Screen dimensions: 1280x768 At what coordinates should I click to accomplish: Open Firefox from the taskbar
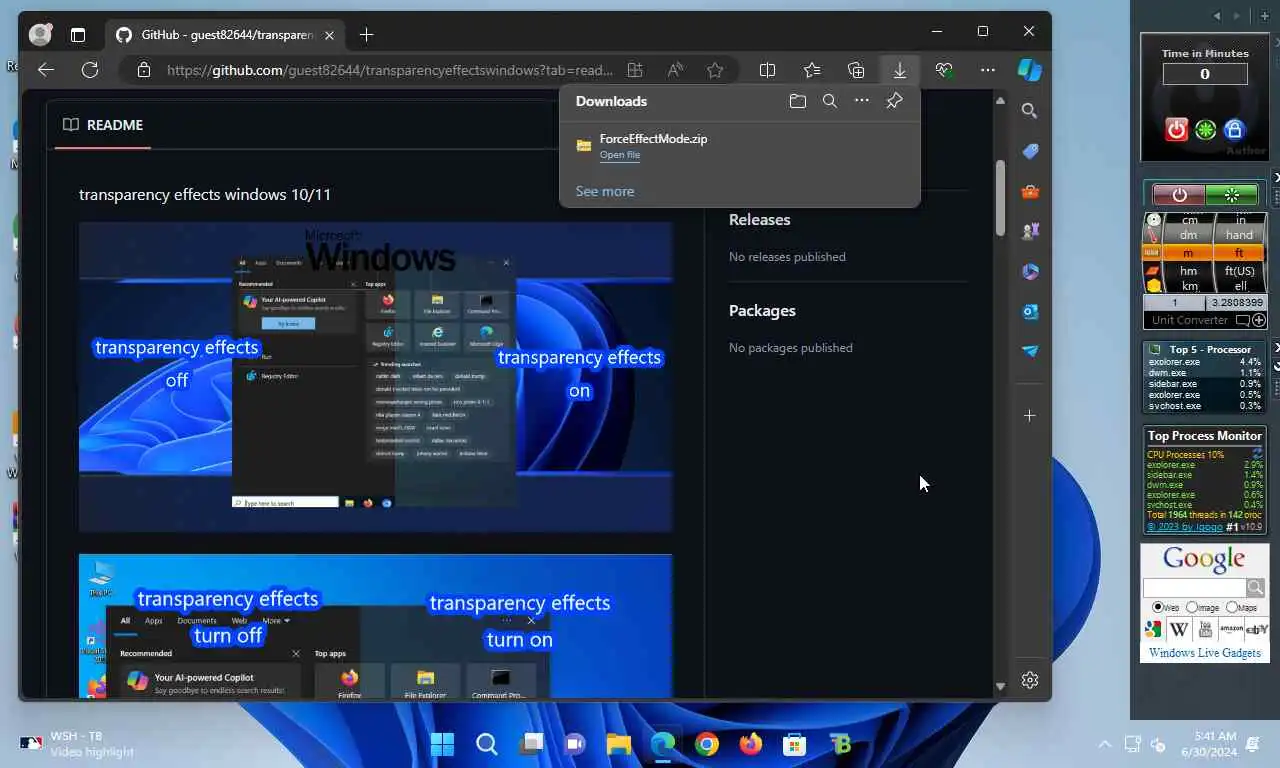coord(750,744)
